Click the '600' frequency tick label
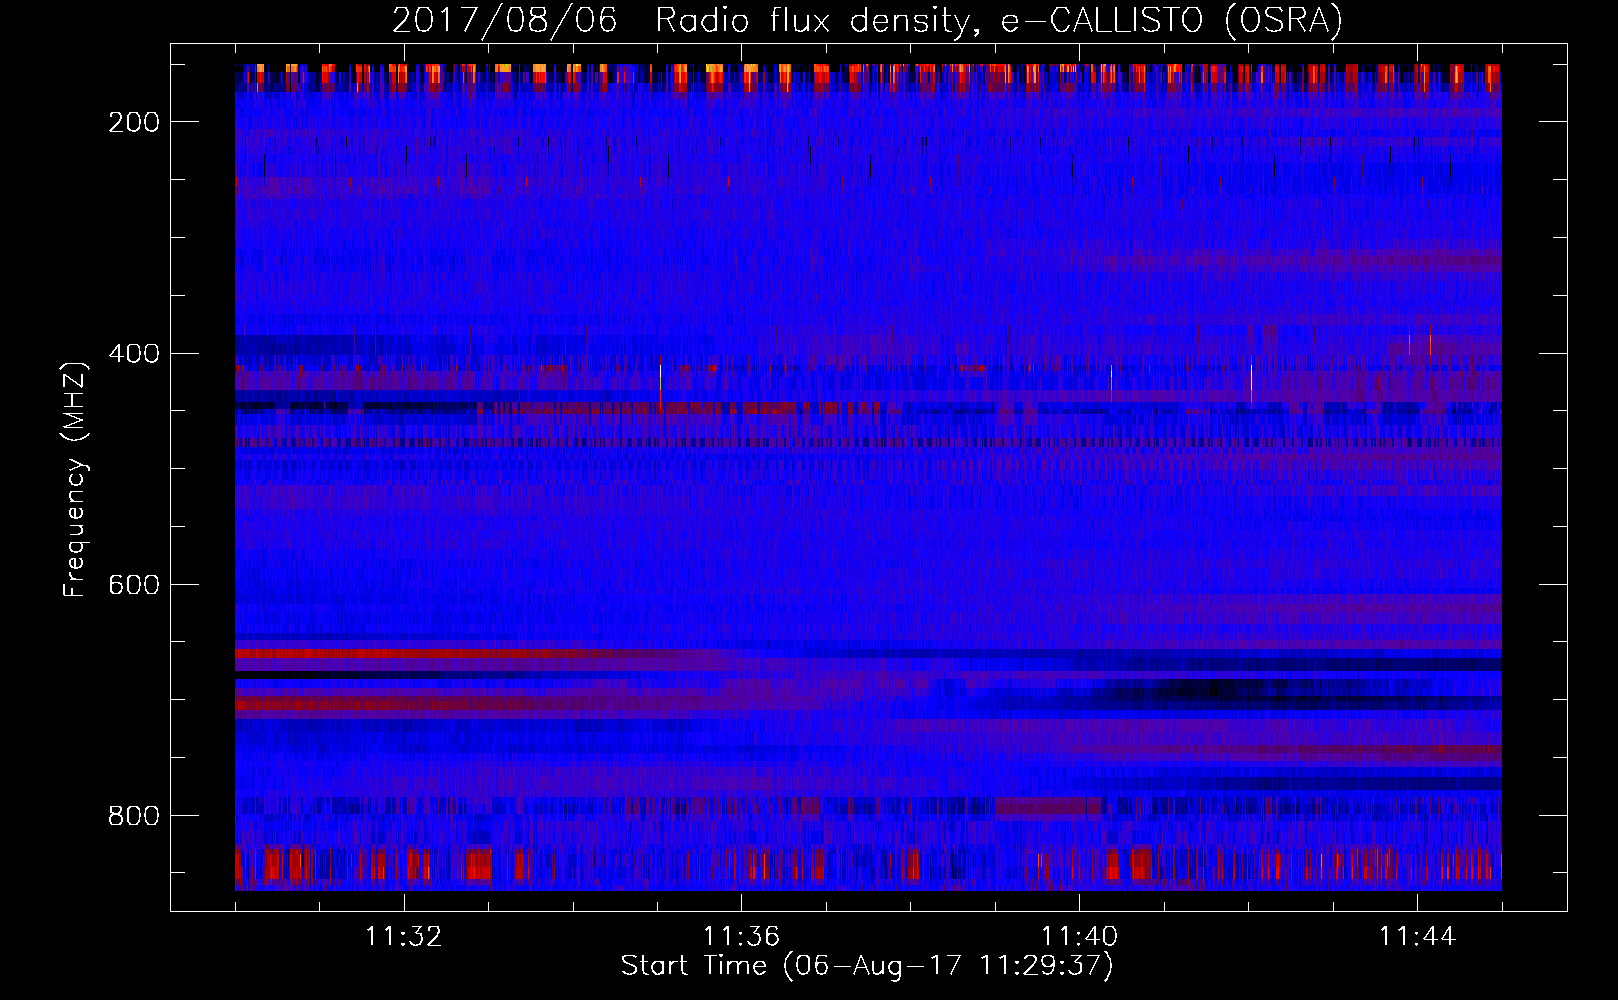 click(x=134, y=585)
